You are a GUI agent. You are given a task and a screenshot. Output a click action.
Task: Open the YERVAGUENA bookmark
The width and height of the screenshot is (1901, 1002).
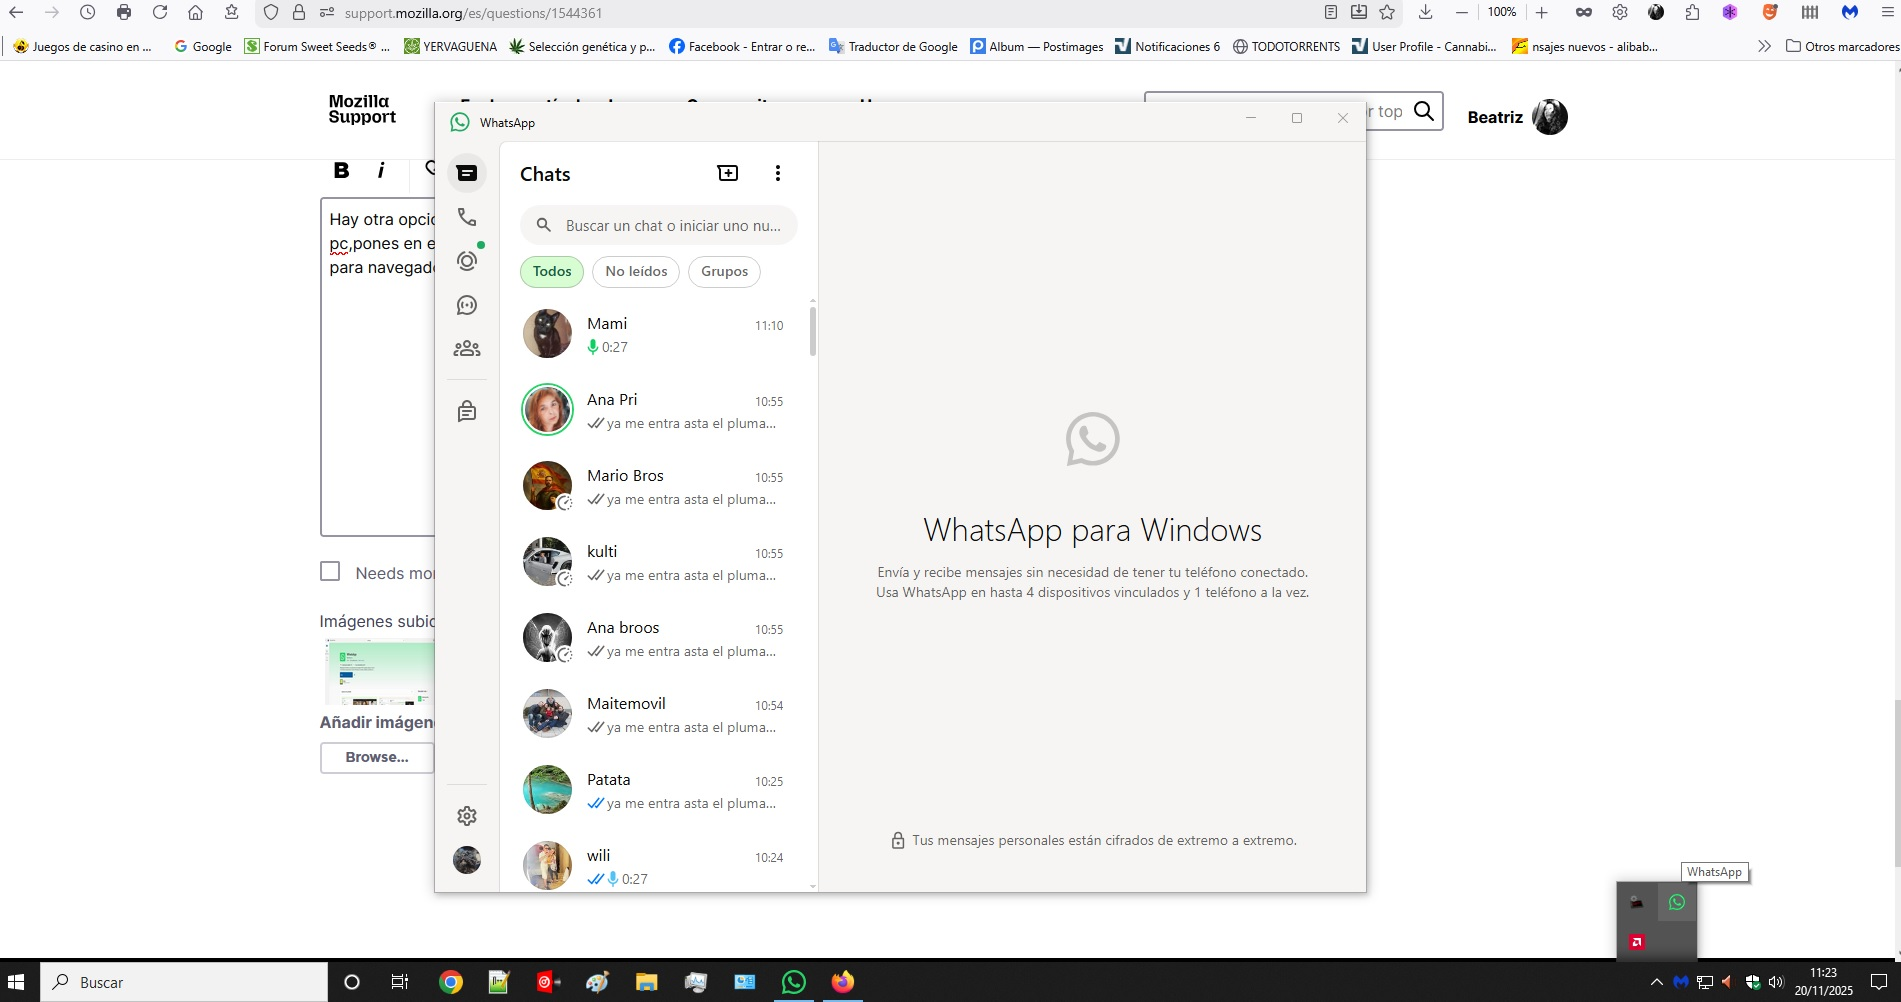pos(450,46)
